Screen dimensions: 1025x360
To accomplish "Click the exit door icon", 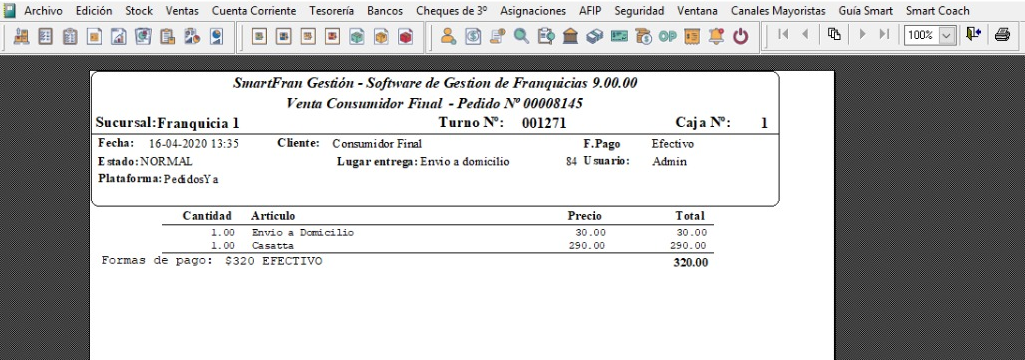I will pos(973,35).
